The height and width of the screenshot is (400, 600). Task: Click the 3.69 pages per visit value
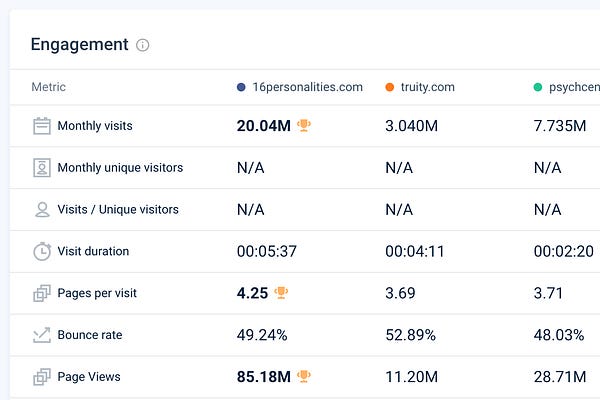[400, 293]
